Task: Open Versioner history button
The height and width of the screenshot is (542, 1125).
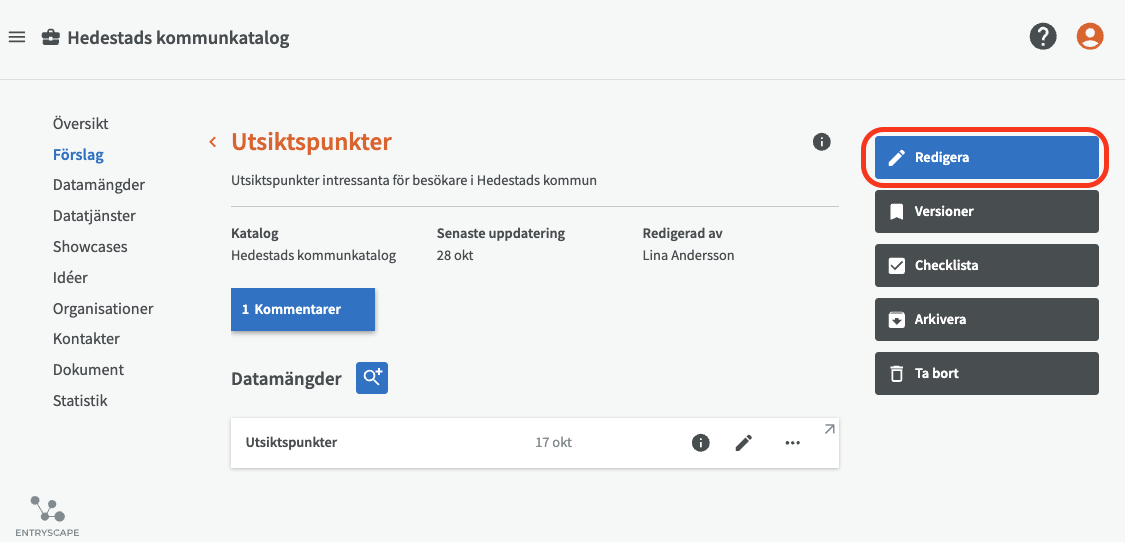Action: (986, 212)
